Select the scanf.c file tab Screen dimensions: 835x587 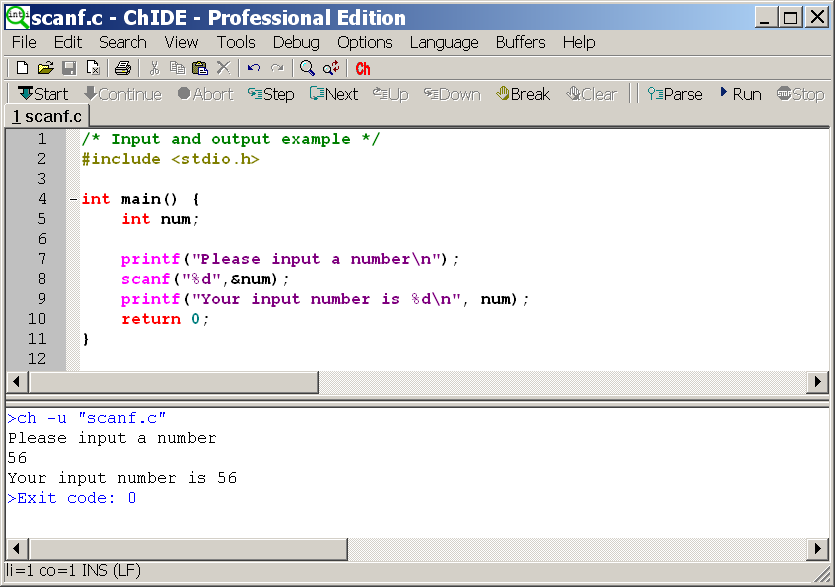tap(47, 116)
